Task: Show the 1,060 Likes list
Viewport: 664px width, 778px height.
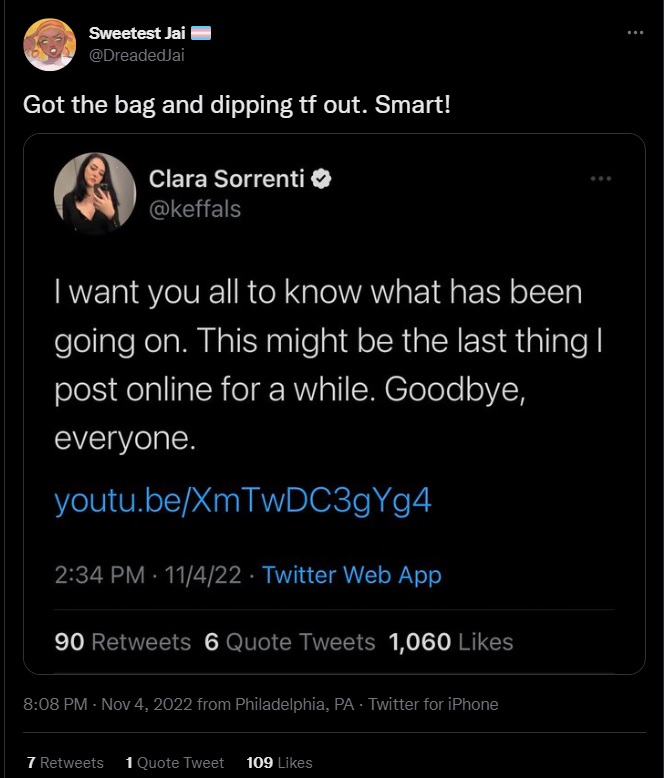Action: point(449,642)
